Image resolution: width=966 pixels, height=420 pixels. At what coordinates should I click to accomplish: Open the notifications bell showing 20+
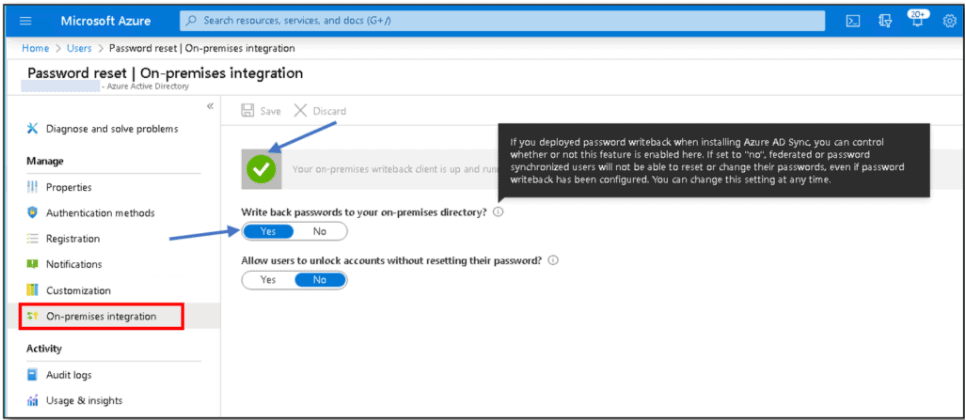tap(918, 19)
